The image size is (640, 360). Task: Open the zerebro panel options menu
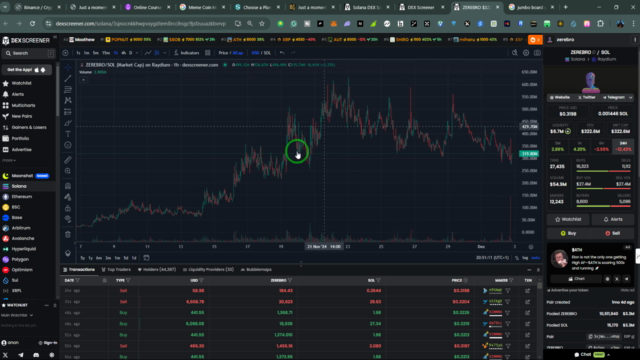(634, 40)
